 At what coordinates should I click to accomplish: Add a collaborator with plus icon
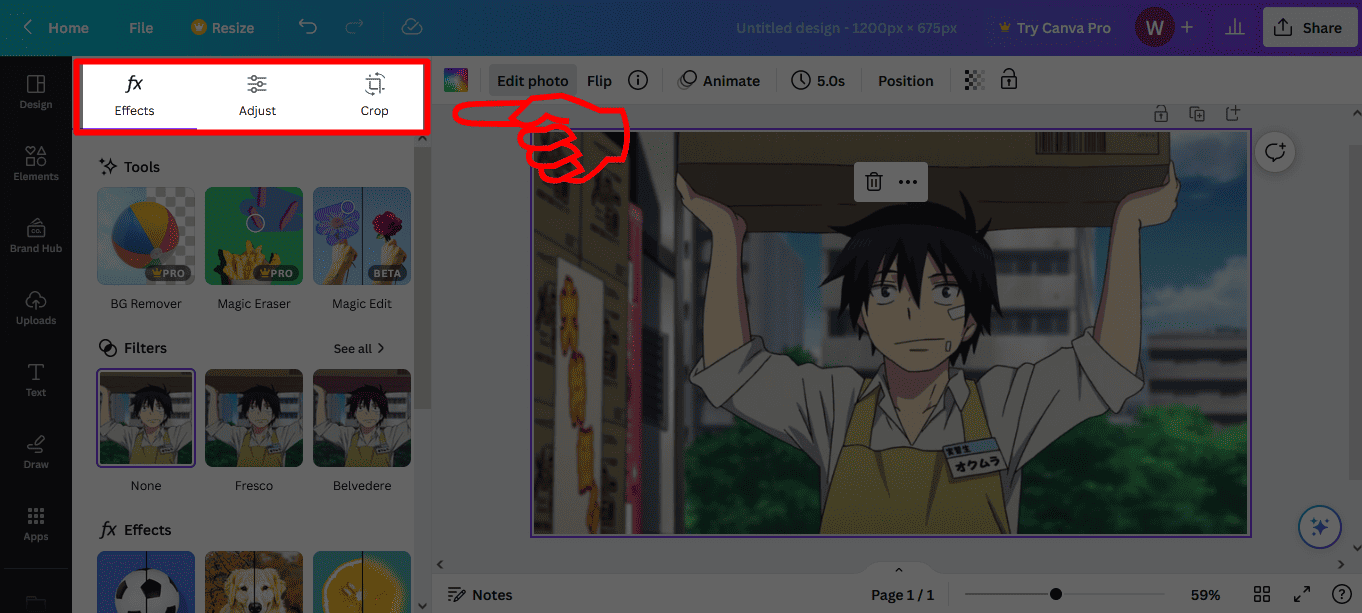pos(1187,28)
